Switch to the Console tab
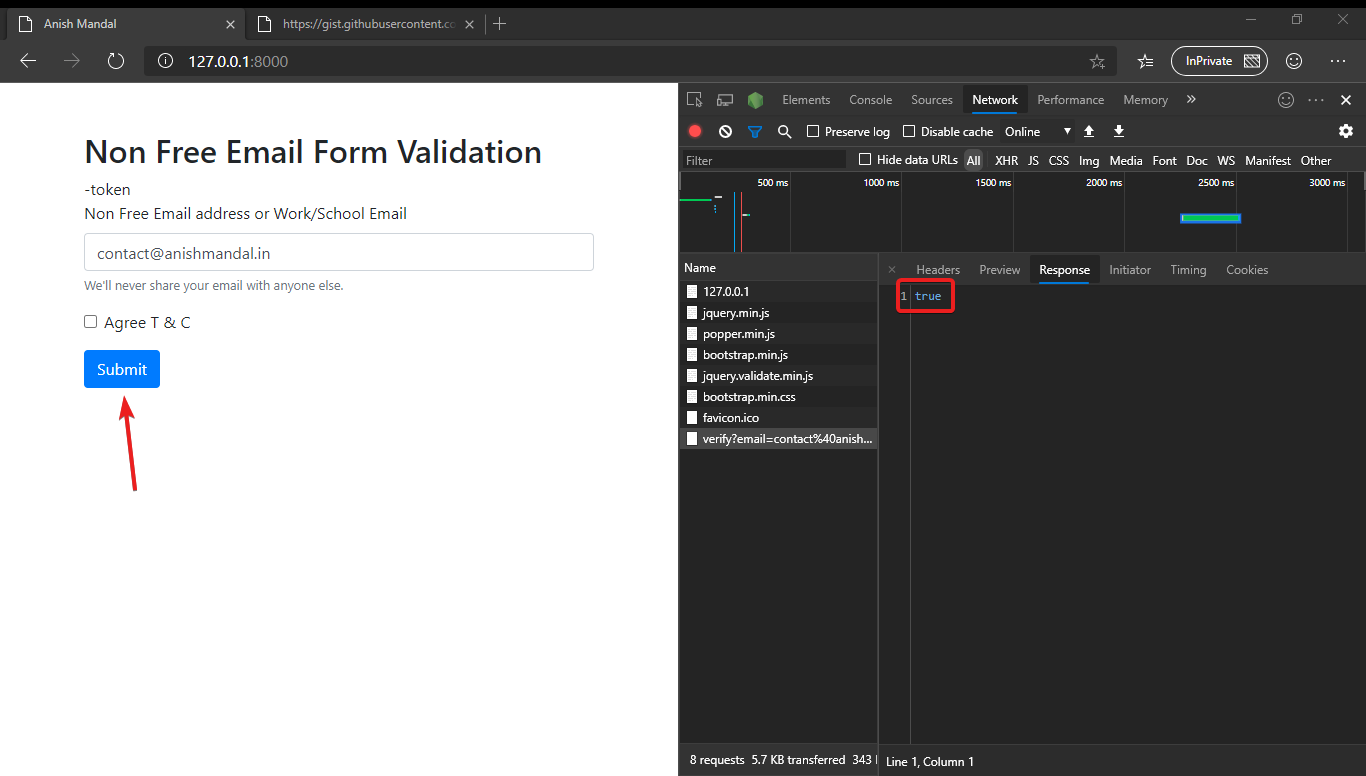 pyautogui.click(x=869, y=99)
